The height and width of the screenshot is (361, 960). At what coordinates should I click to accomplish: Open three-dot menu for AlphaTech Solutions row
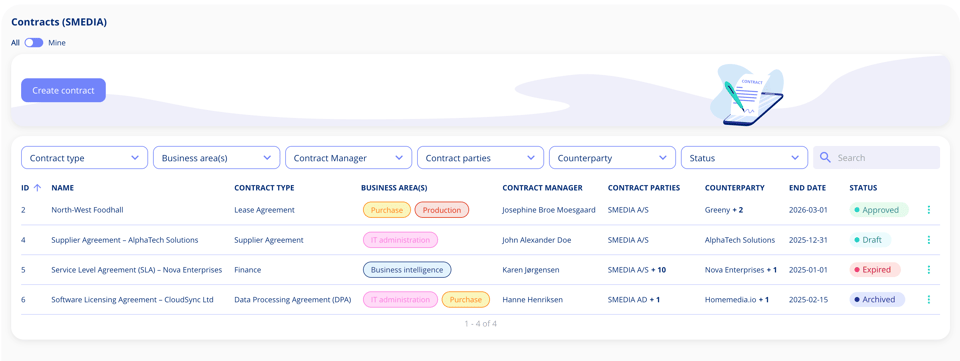pos(929,240)
